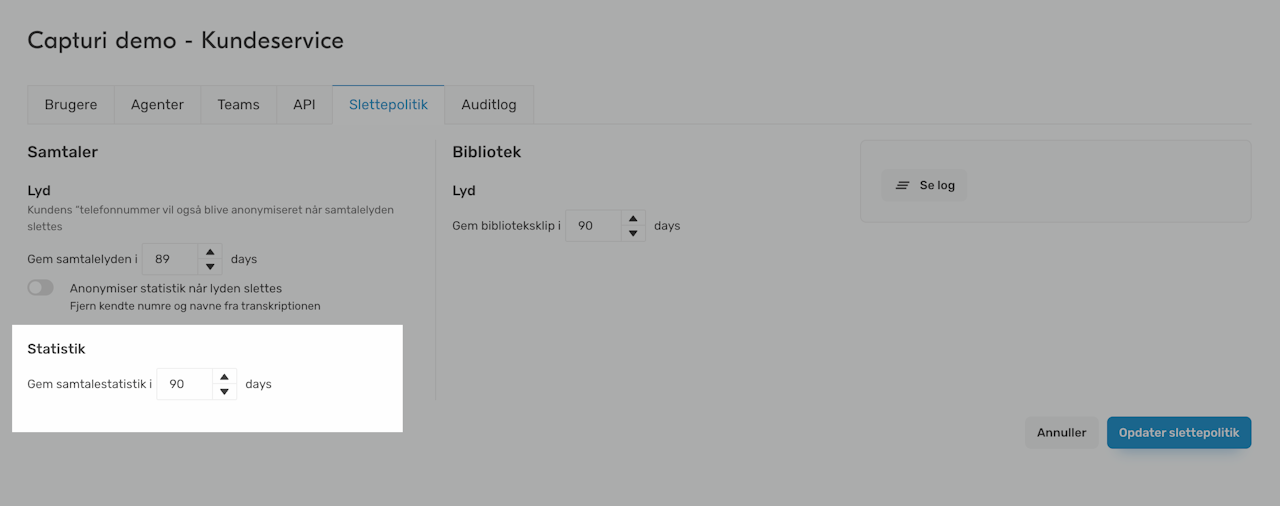
Task: Select the Slettepolitik tab
Action: [x=388, y=105]
